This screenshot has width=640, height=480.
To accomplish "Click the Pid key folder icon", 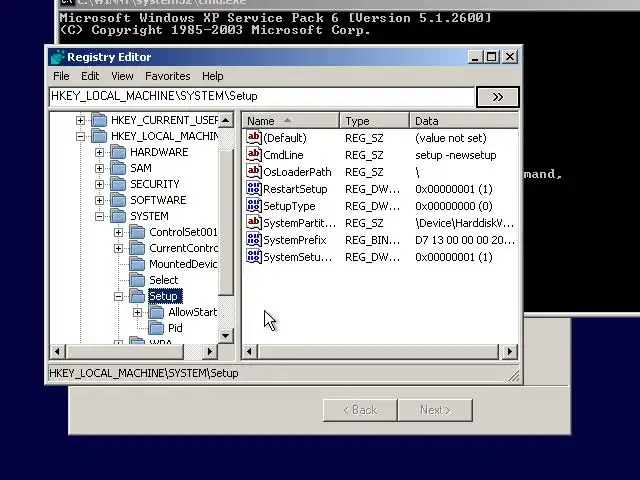I will (x=157, y=328).
